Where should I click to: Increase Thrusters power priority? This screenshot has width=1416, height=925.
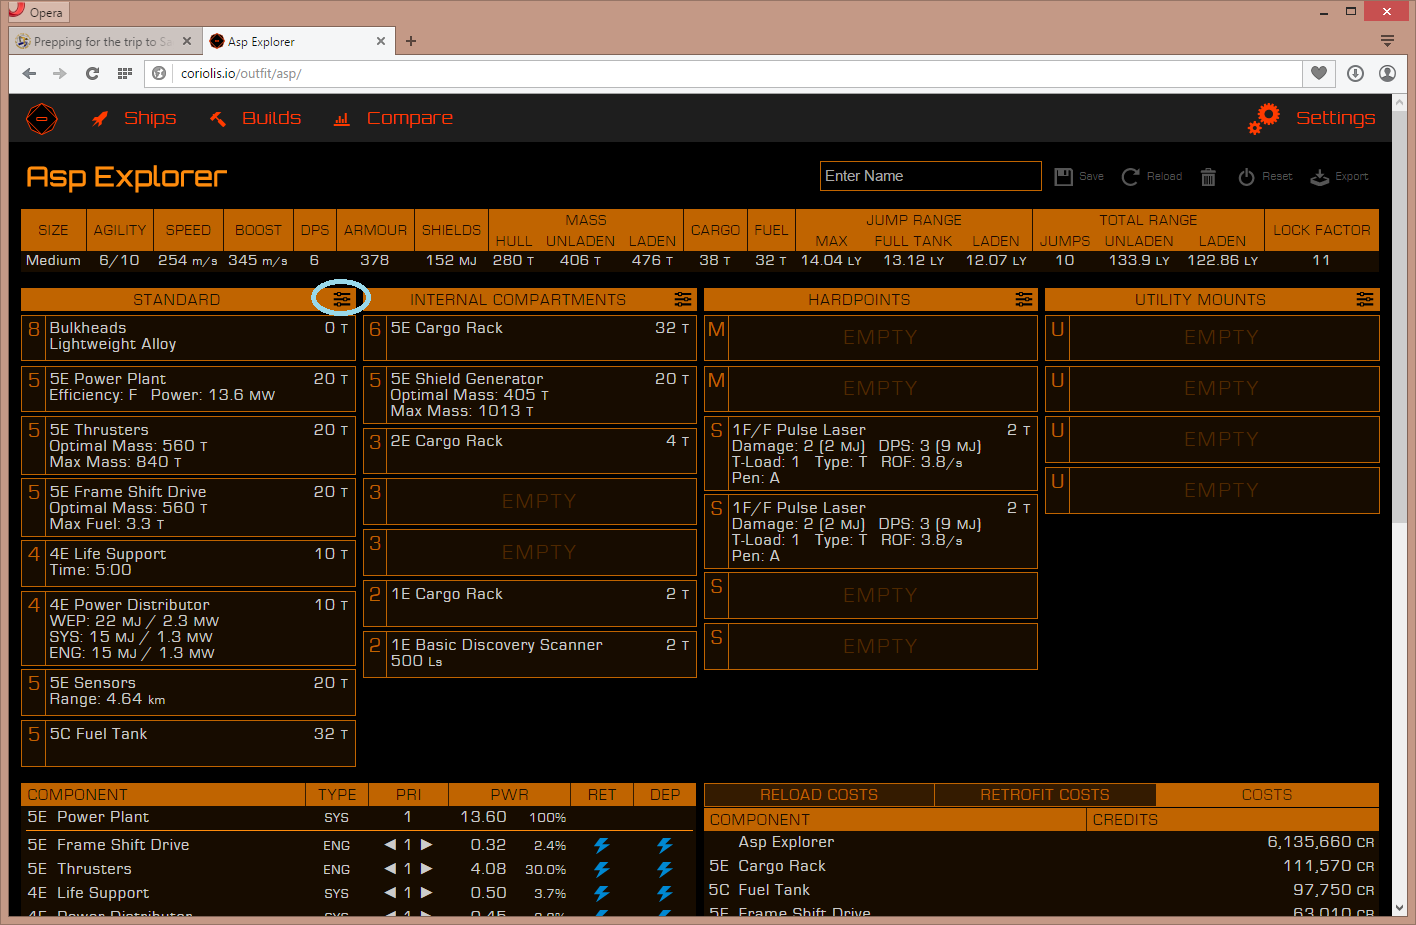click(427, 869)
